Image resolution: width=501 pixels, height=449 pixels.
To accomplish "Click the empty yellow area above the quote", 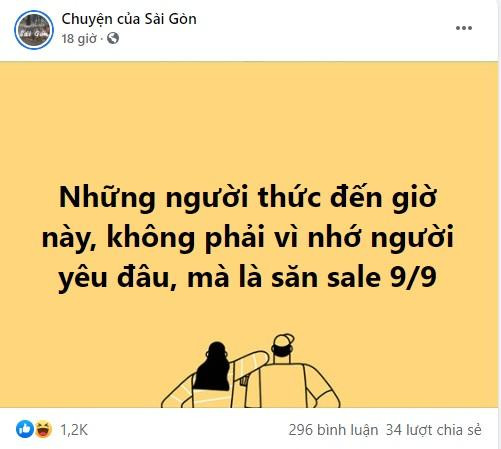I will tap(249, 120).
